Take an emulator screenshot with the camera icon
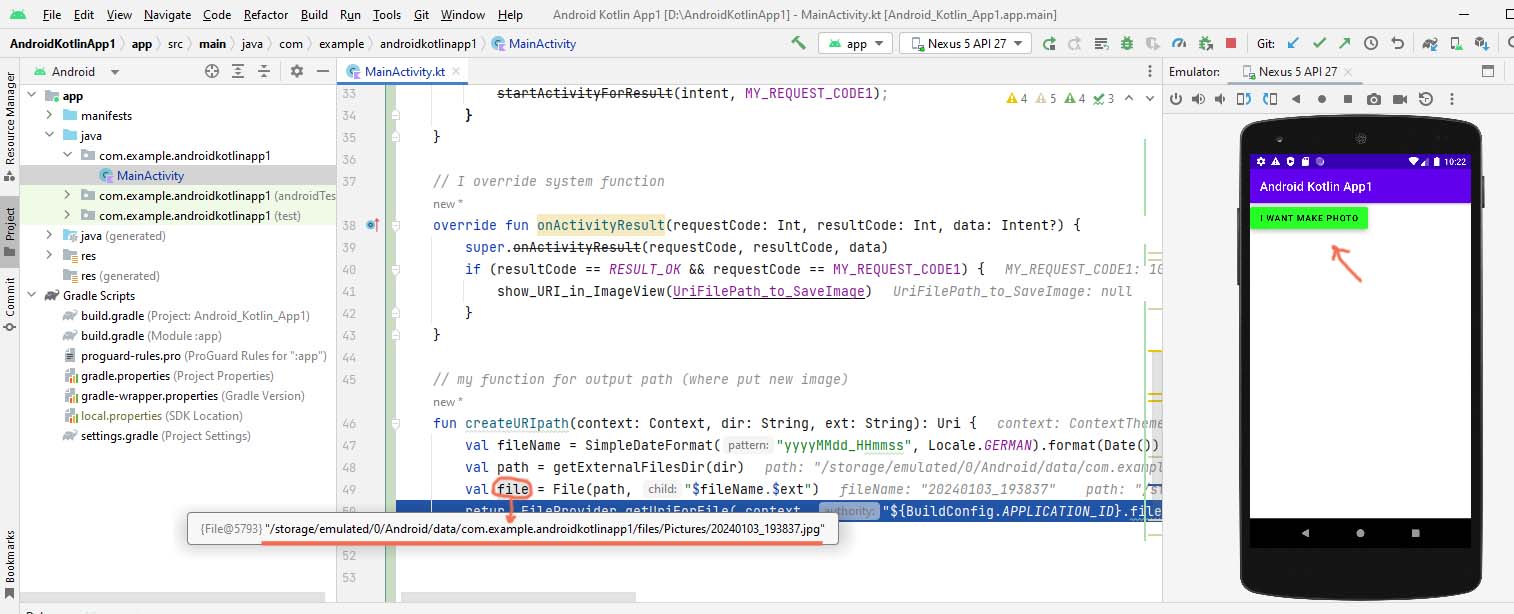Image resolution: width=1514 pixels, height=614 pixels. [x=1374, y=99]
